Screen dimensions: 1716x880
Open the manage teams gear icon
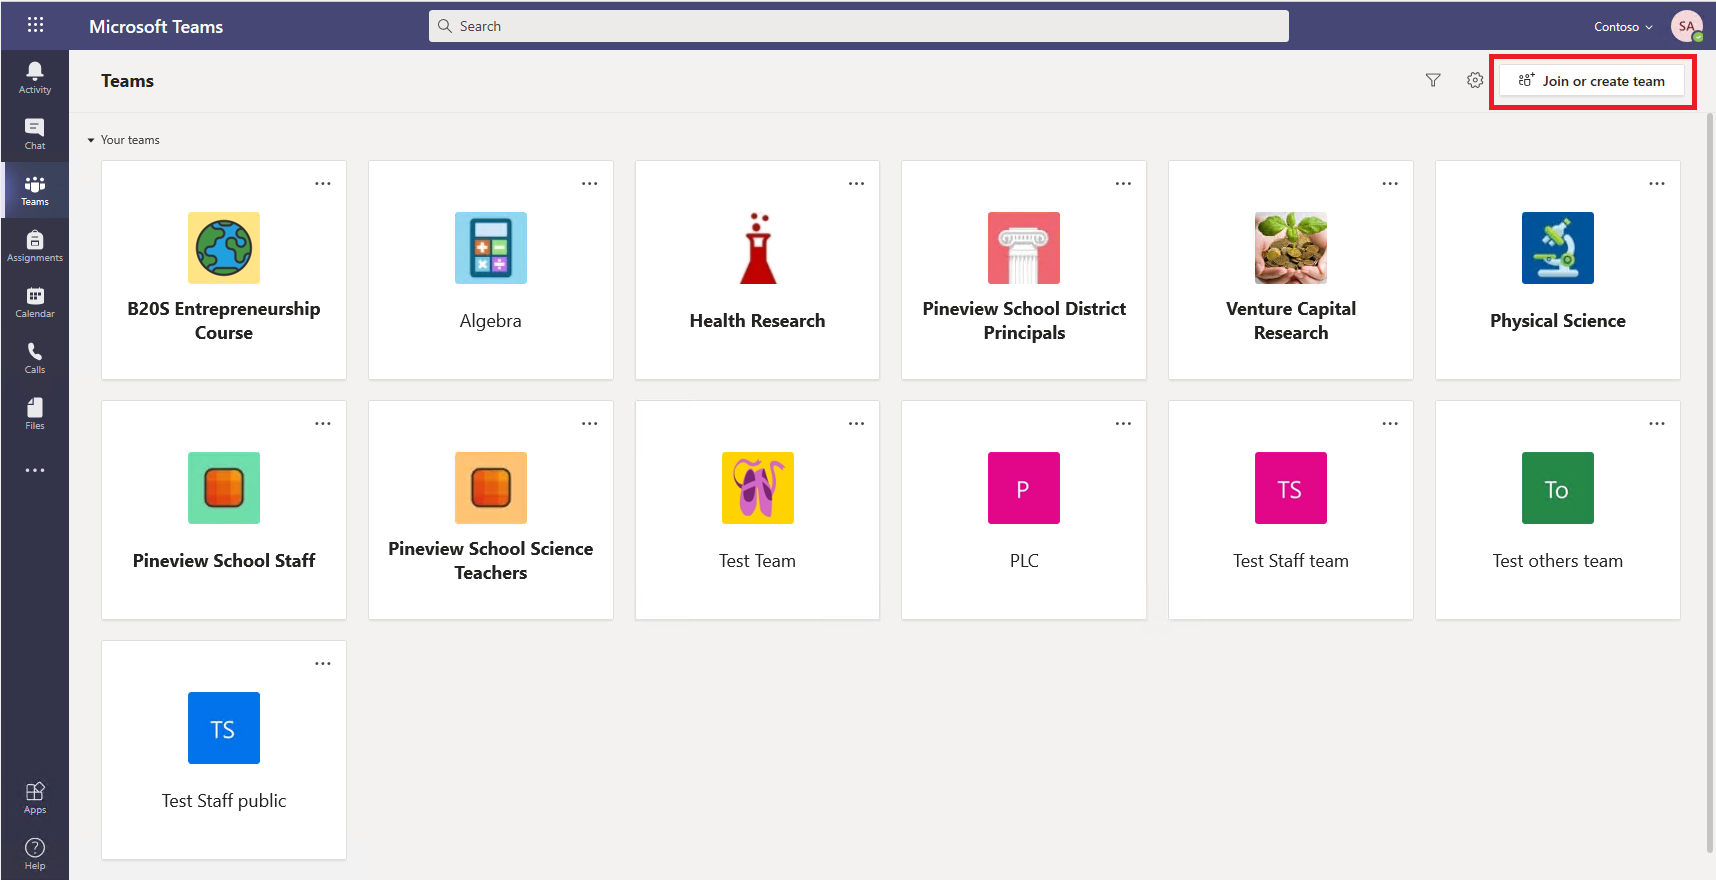(1475, 80)
